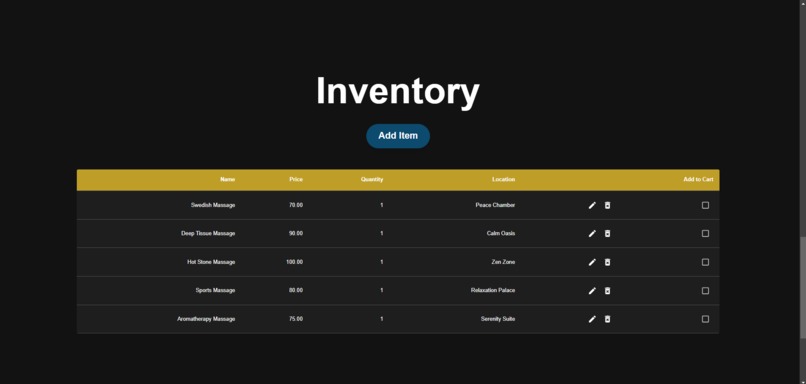Click the Inventory page heading
Image resolution: width=806 pixels, height=384 pixels.
click(398, 92)
